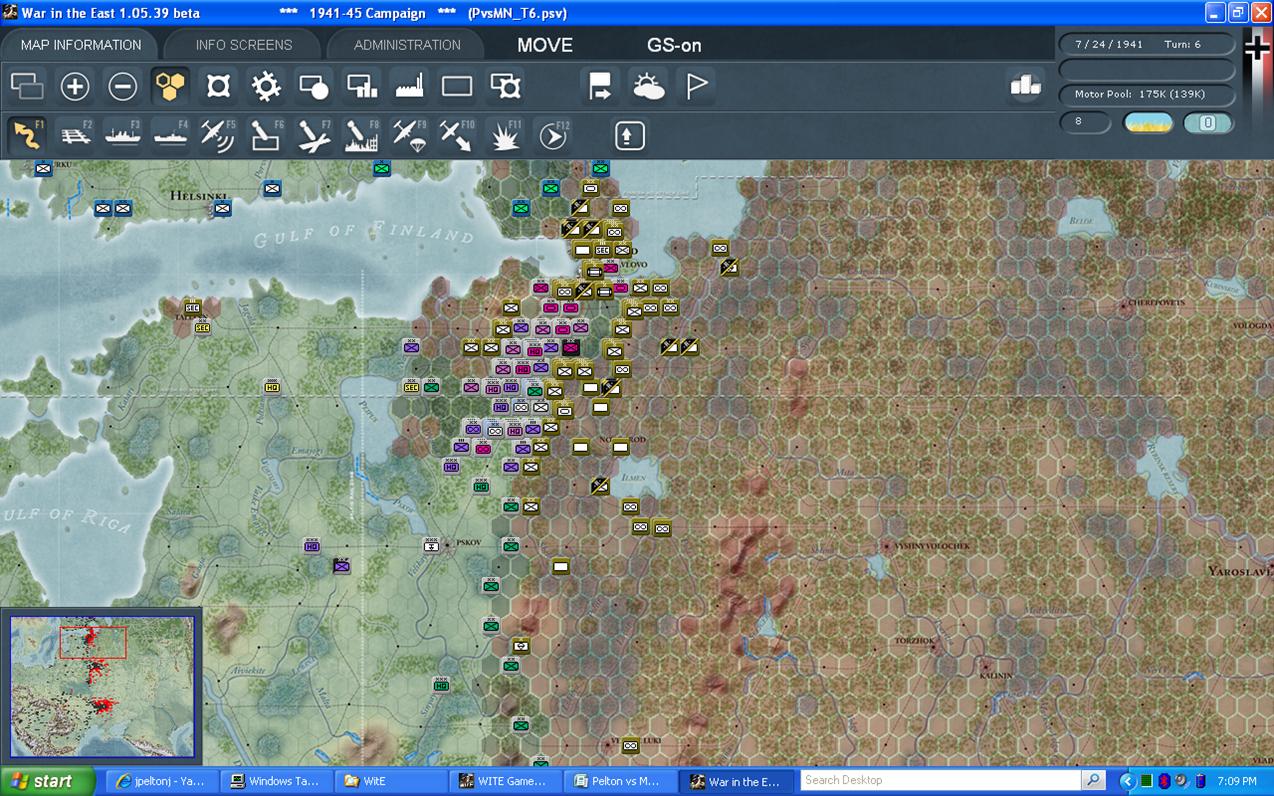Viewport: 1274px width, 796px height.
Task: Click the date and turn display bar
Action: tap(1147, 45)
